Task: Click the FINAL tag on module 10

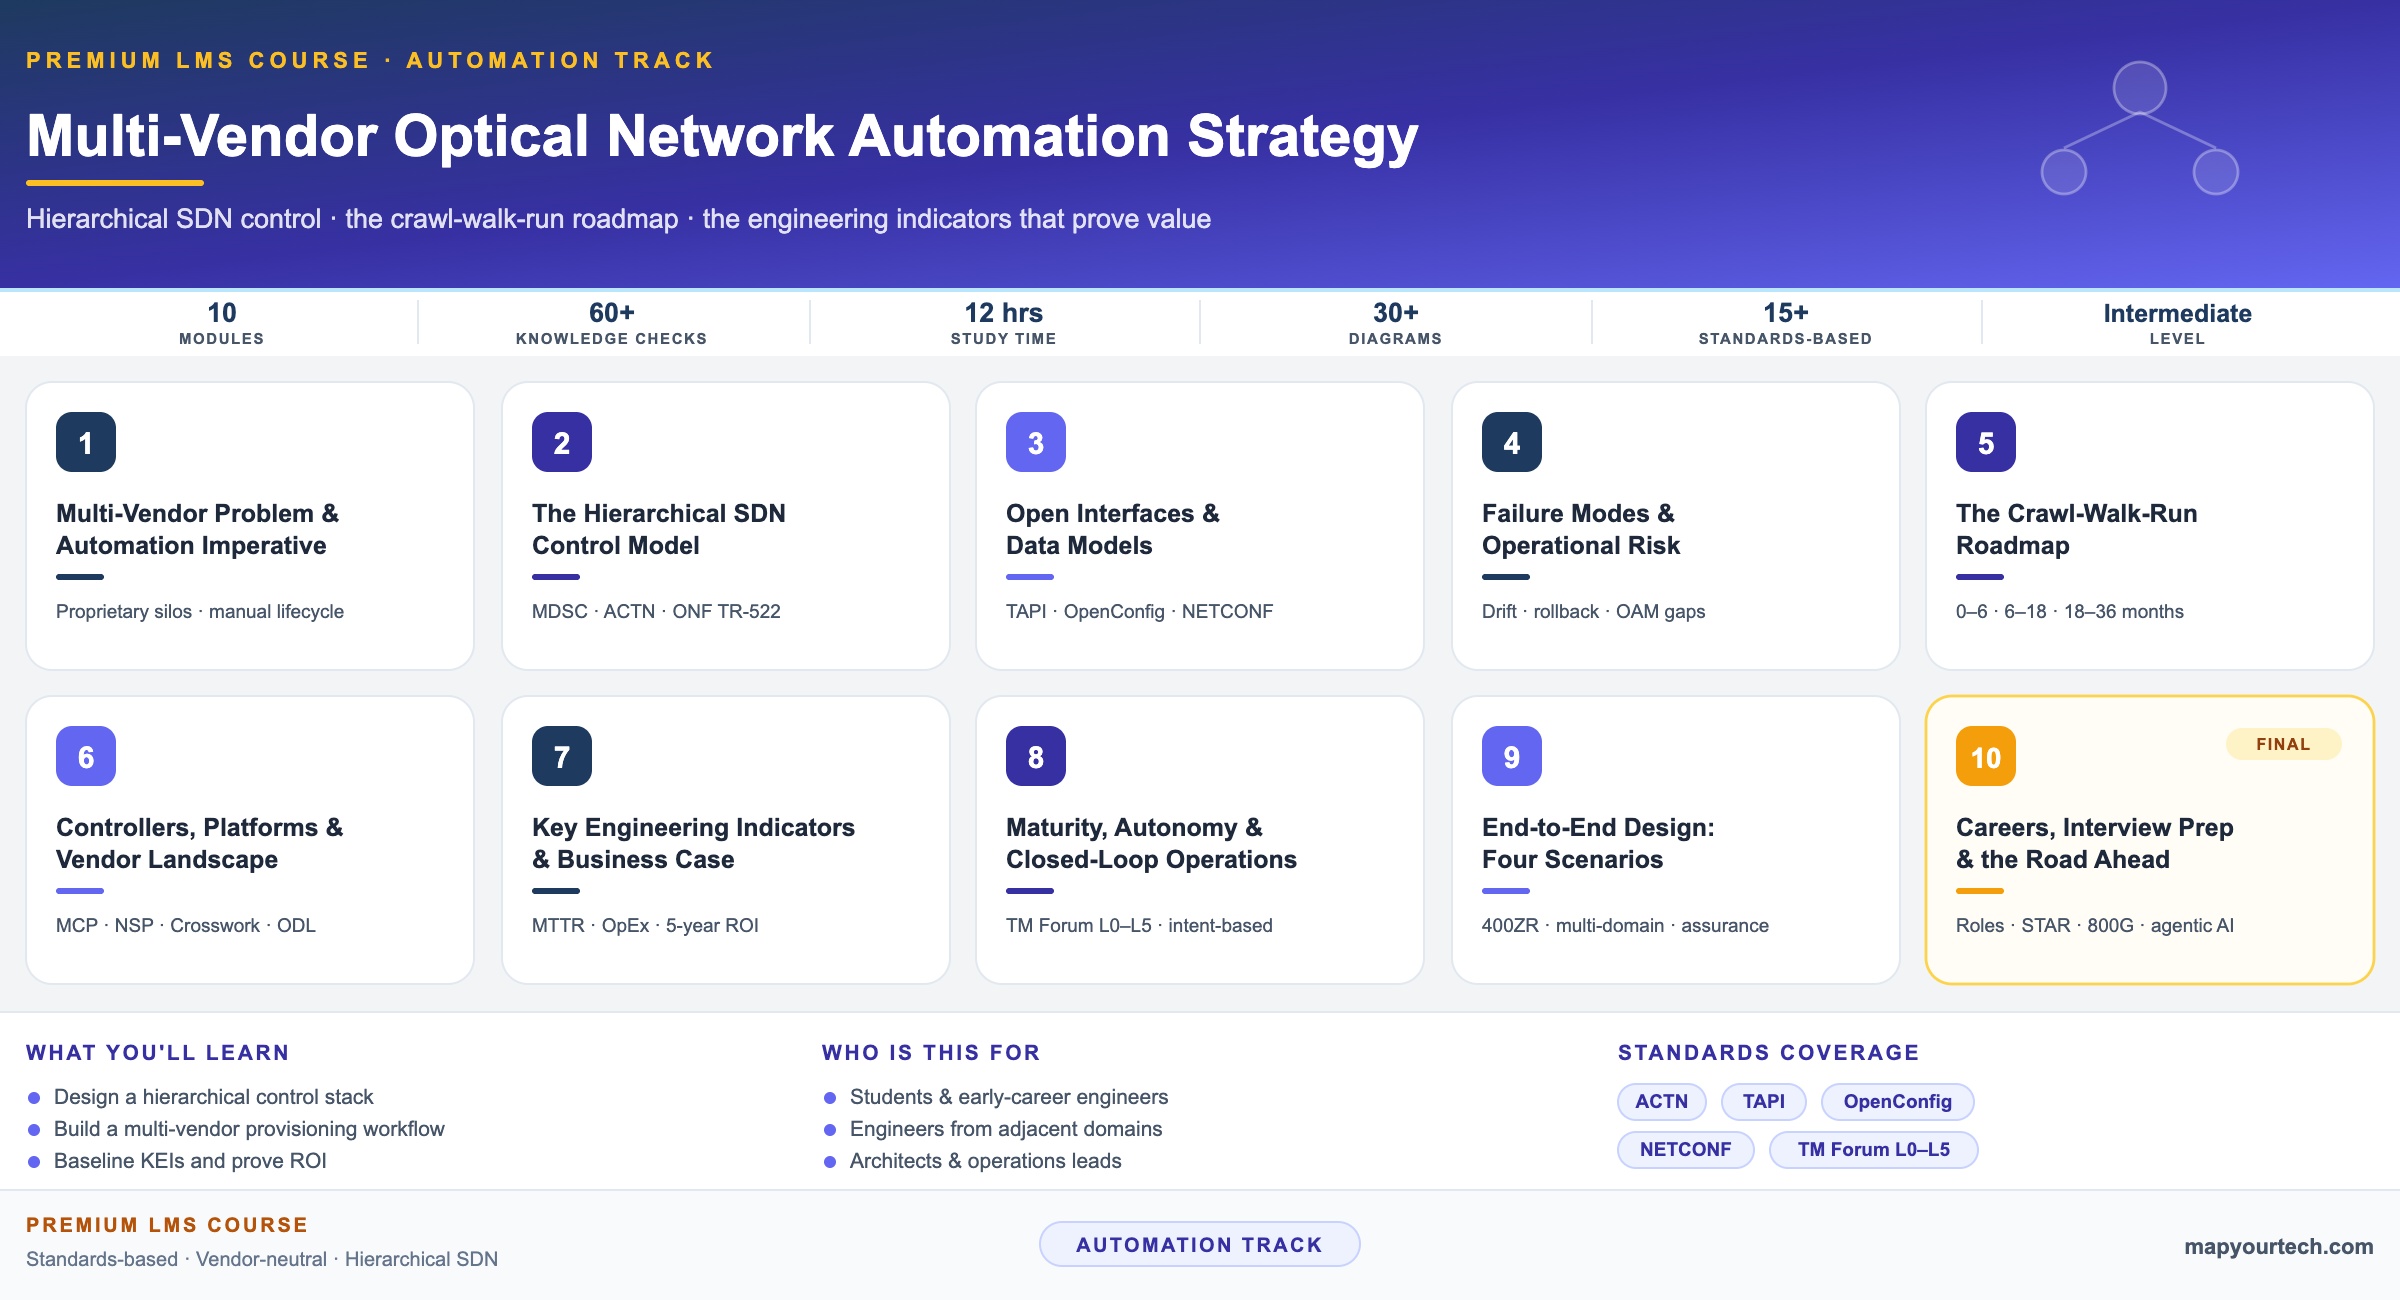Action: [2283, 744]
